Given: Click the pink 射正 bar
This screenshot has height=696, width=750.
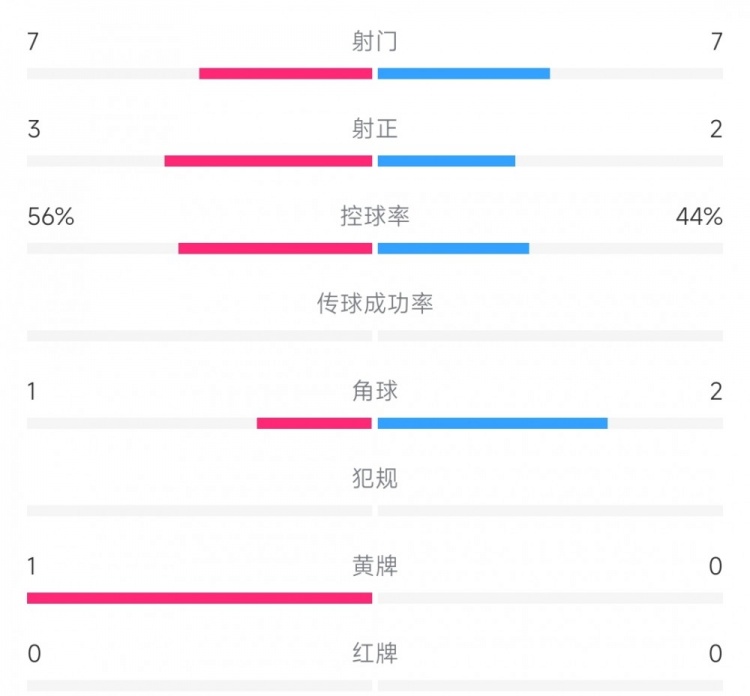Looking at the screenshot, I should tap(268, 161).
